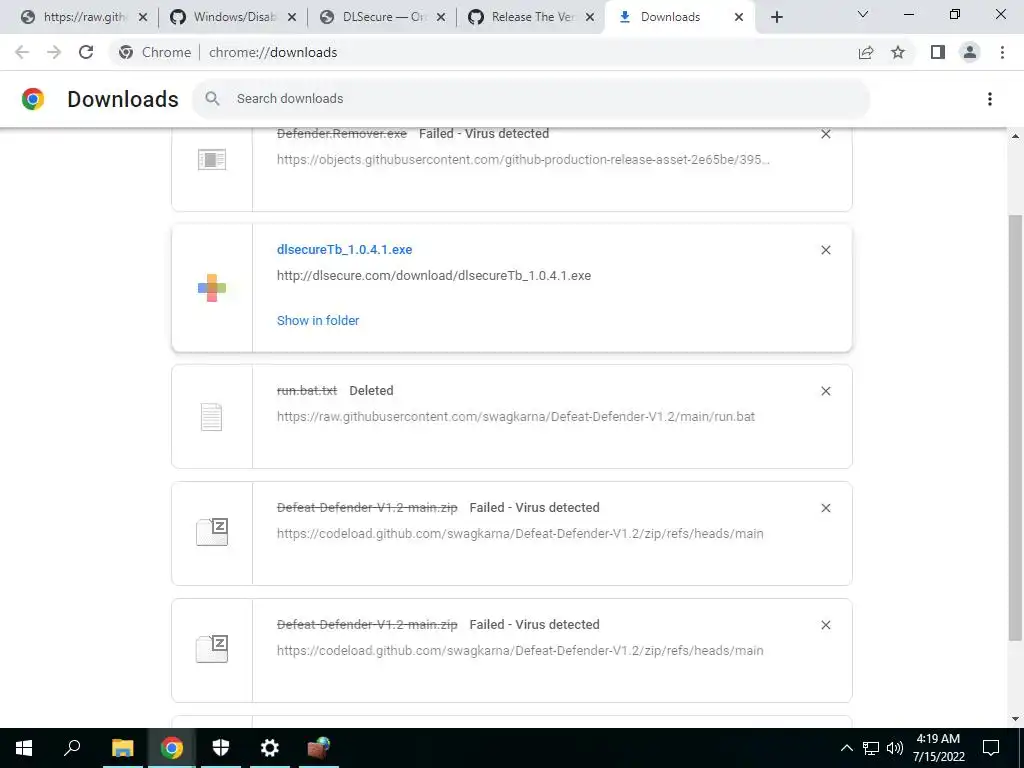This screenshot has height=768, width=1024.
Task: Open Chrome's three-dot menu in toolbar
Action: [1002, 52]
